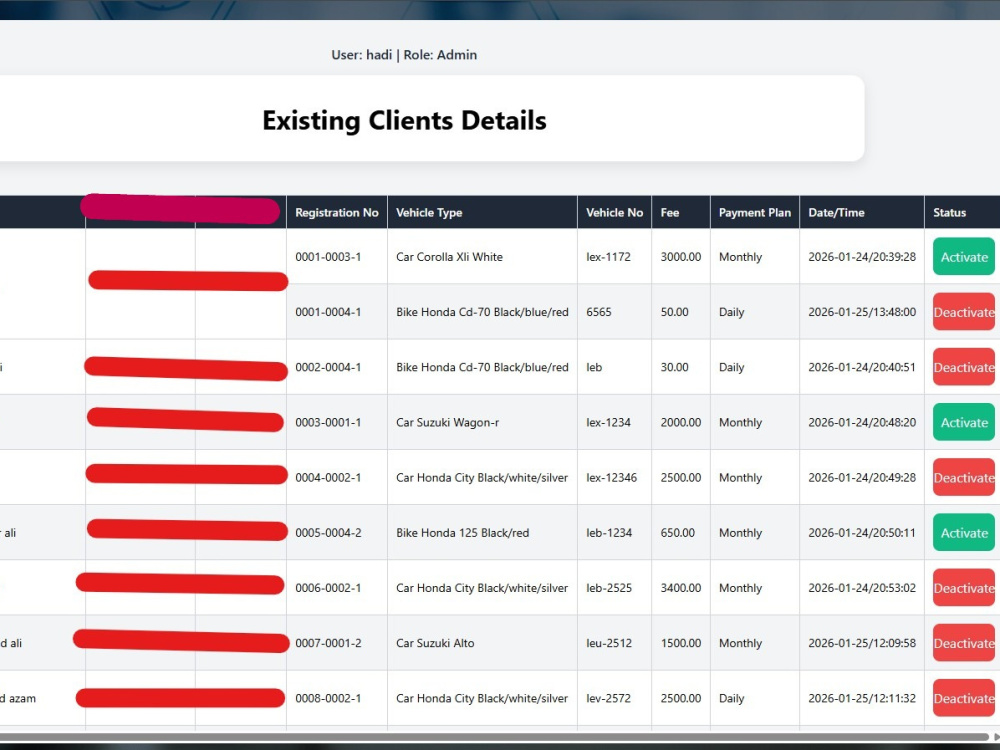This screenshot has height=750, width=1000.
Task: Select the Existing Clients Details heading
Action: [404, 120]
